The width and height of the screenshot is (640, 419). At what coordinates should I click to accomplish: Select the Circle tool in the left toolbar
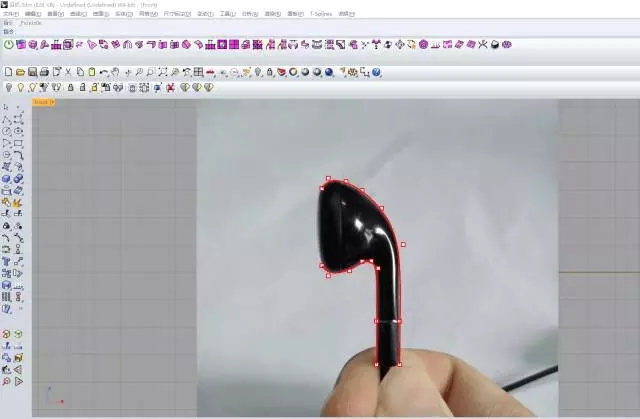(x=7, y=131)
